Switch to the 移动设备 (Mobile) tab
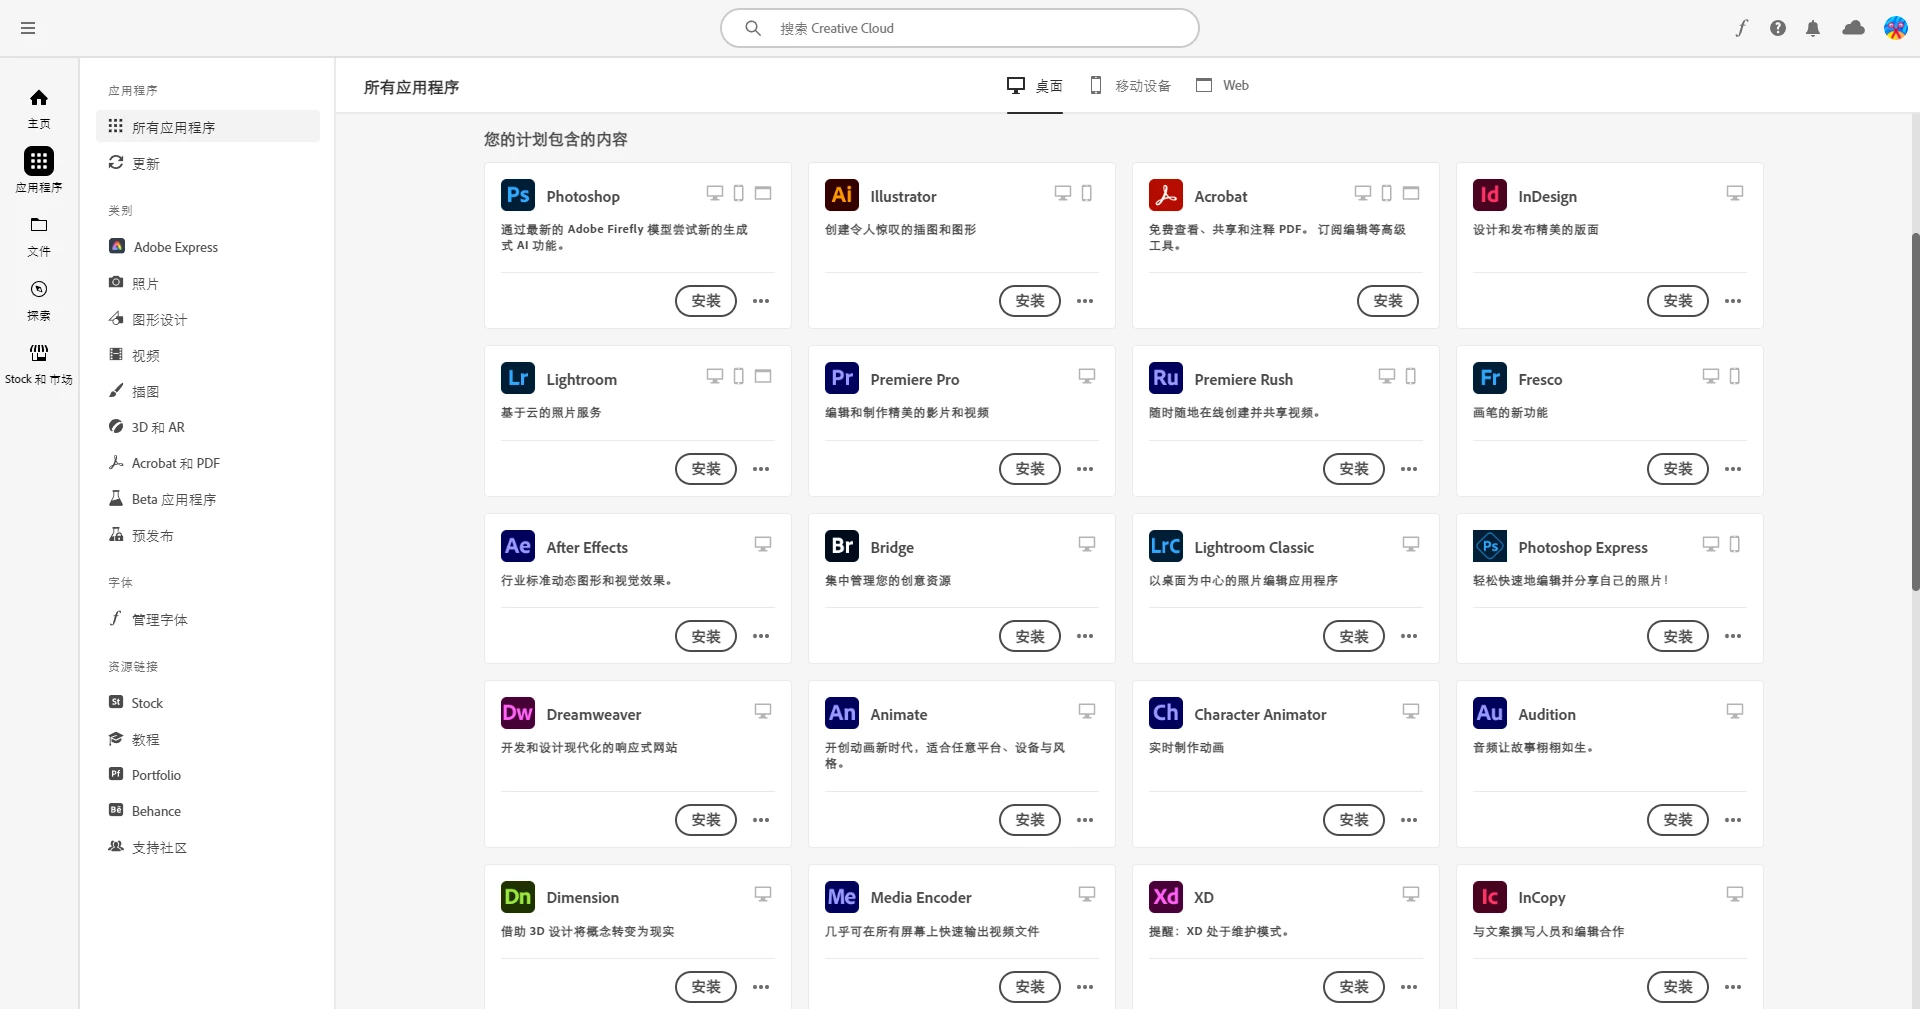 1130,86
